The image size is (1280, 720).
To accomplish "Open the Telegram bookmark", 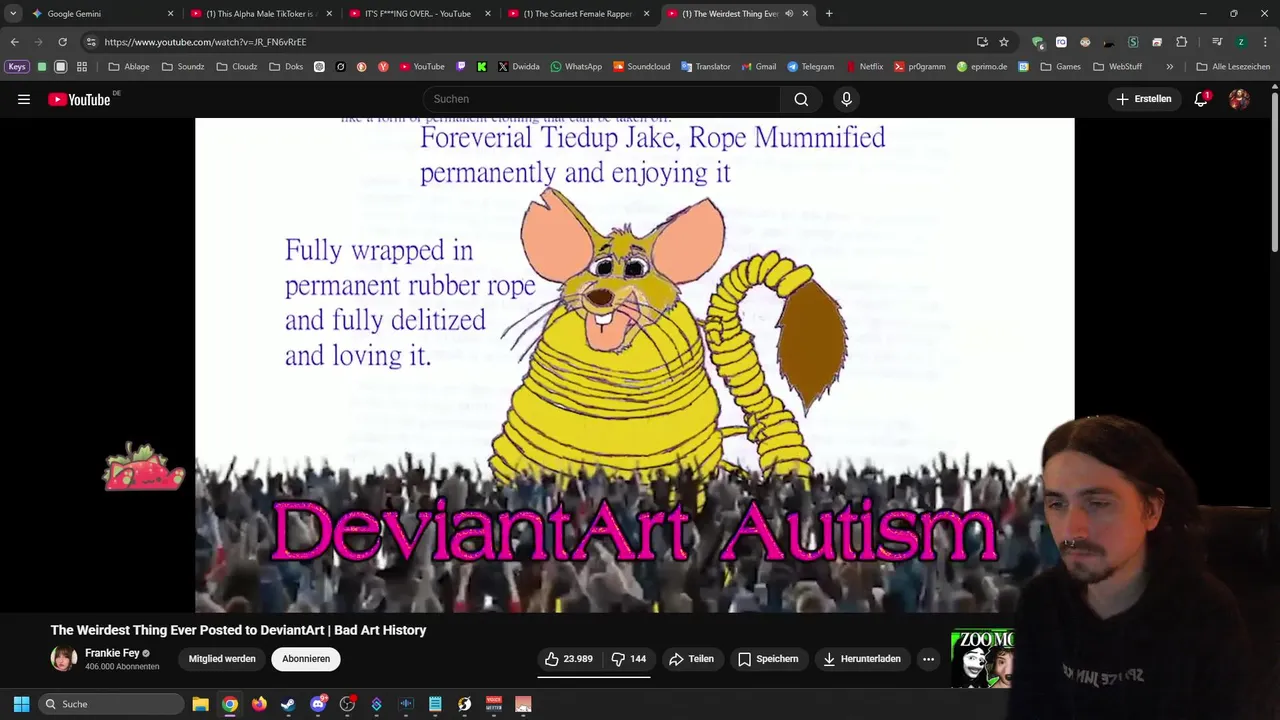I will (x=810, y=67).
